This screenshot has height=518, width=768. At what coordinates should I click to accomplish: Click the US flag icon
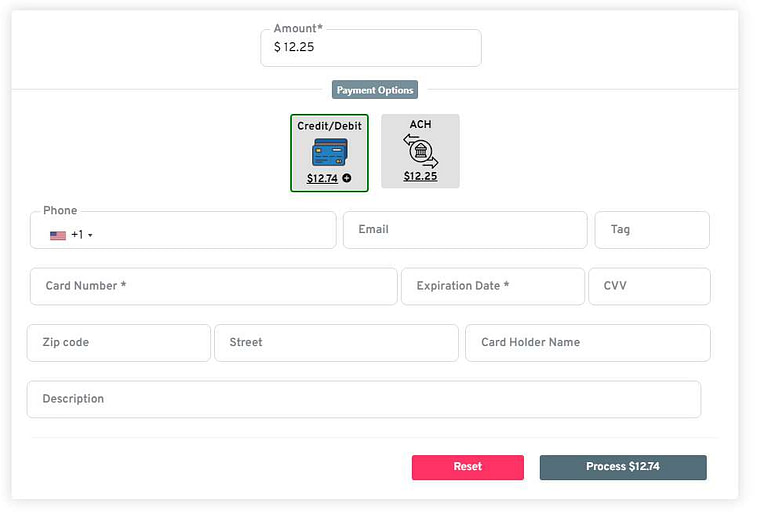pyautogui.click(x=58, y=235)
